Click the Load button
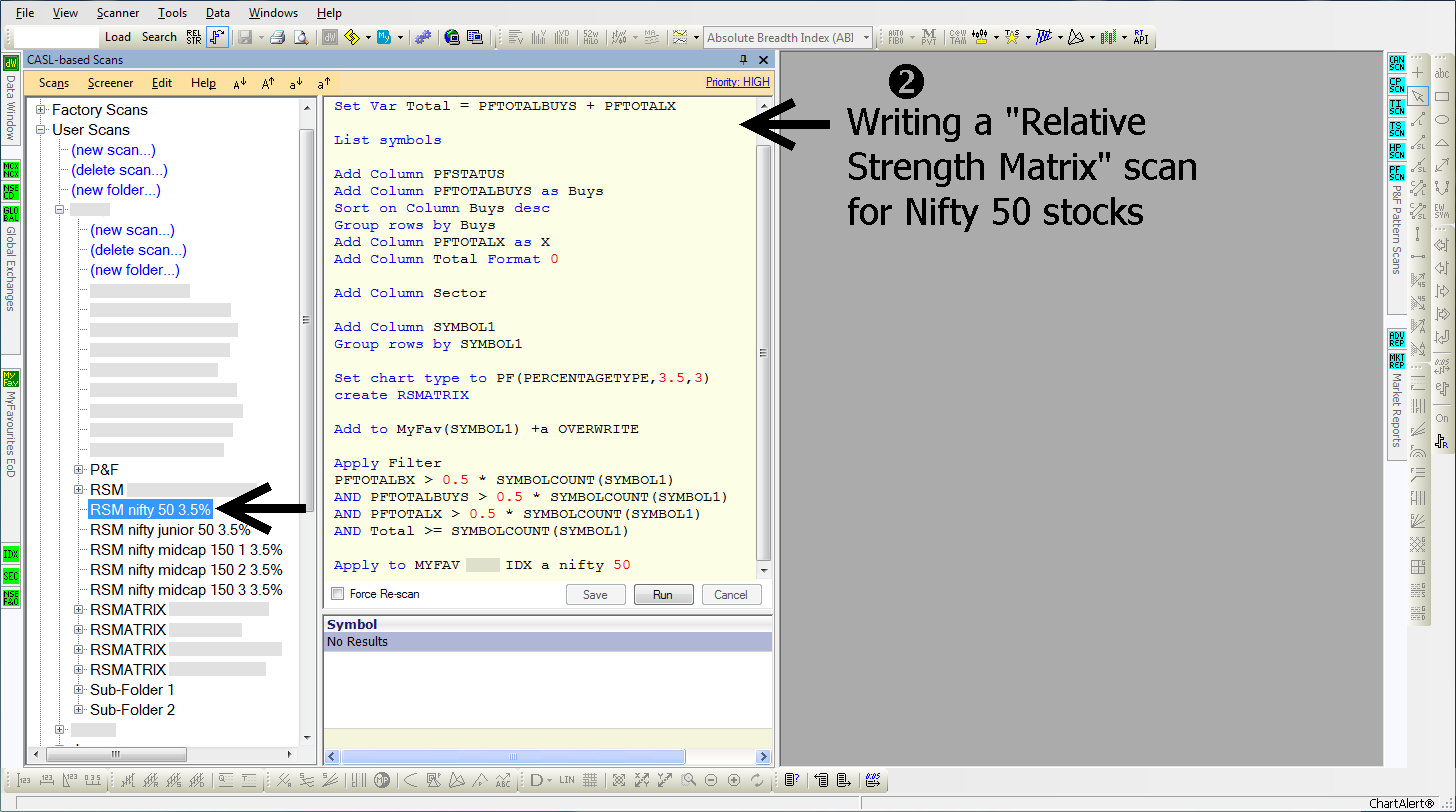This screenshot has width=1456, height=812. pos(118,37)
